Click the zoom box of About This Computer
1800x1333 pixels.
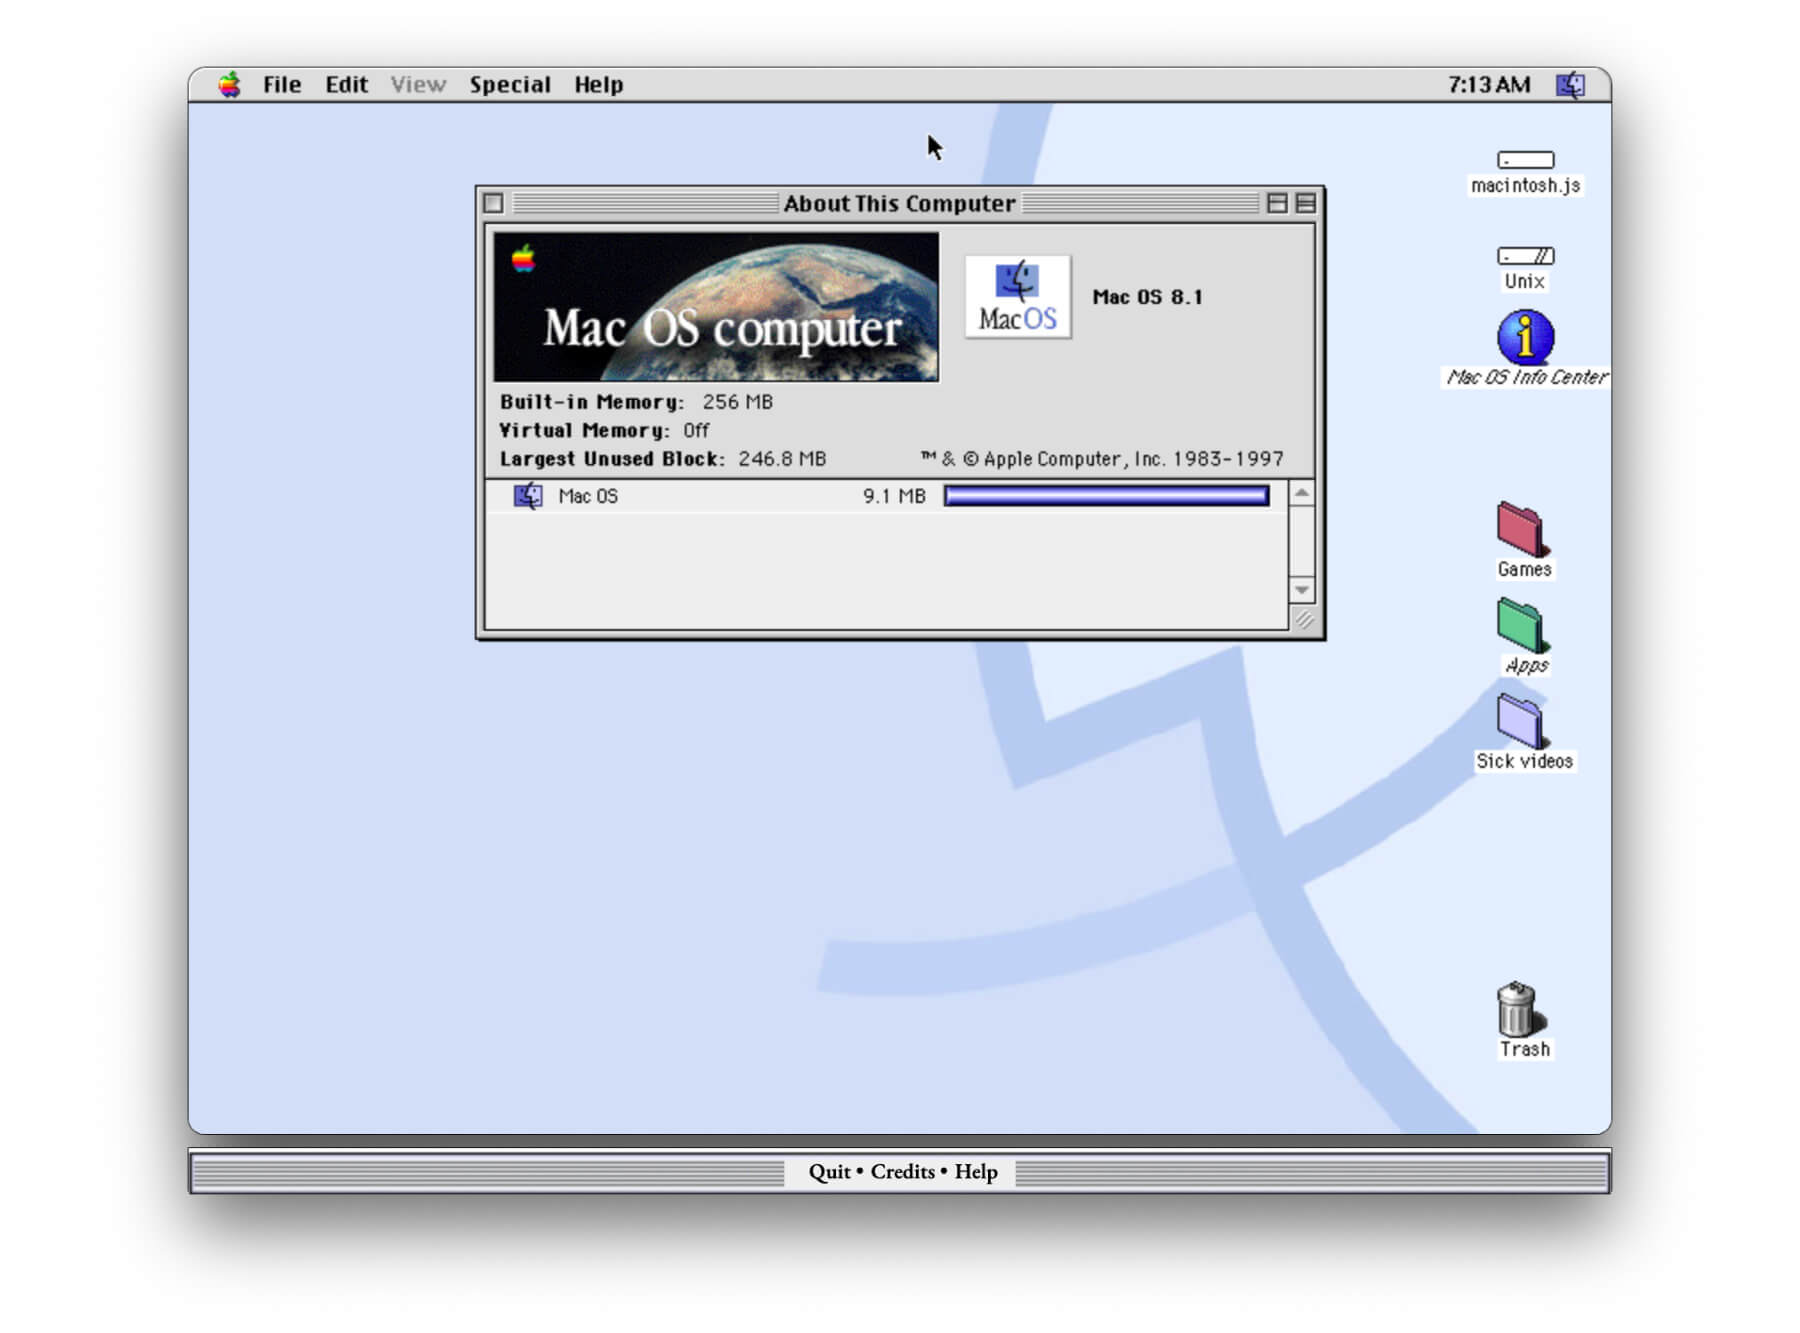click(x=1277, y=203)
